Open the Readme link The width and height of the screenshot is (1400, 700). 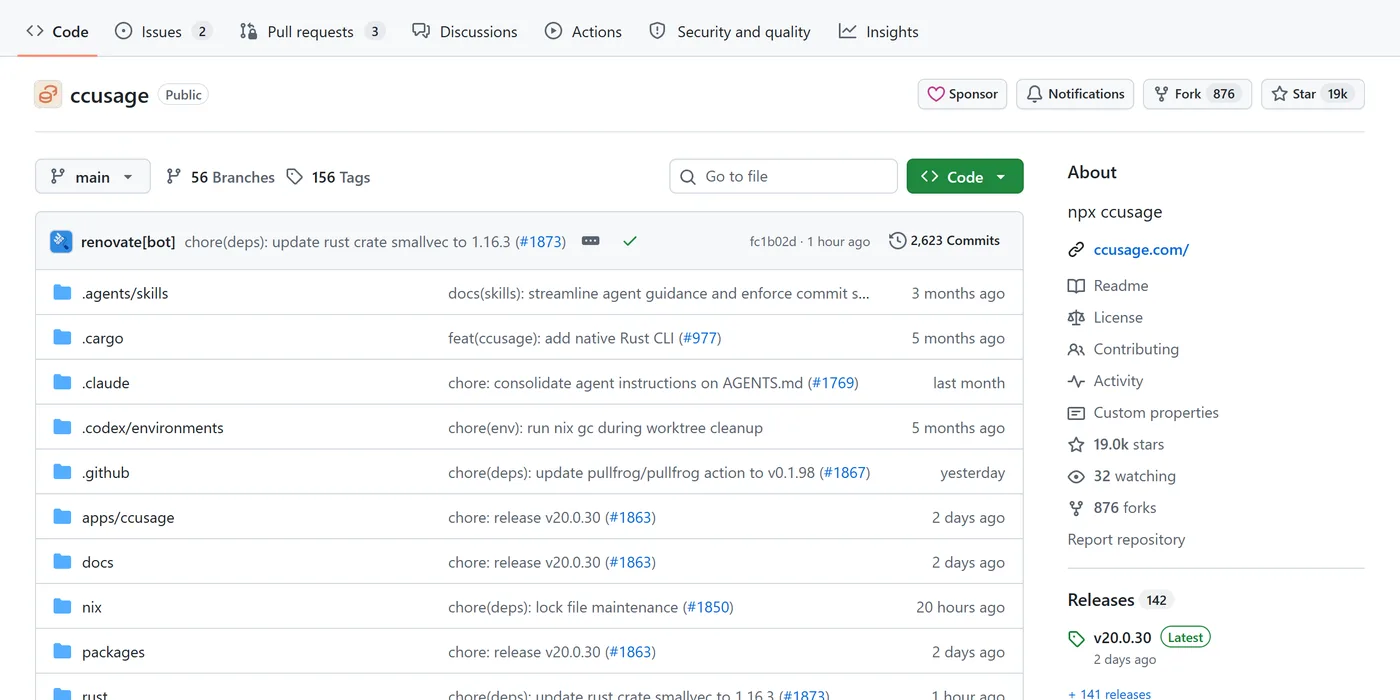(1108, 286)
